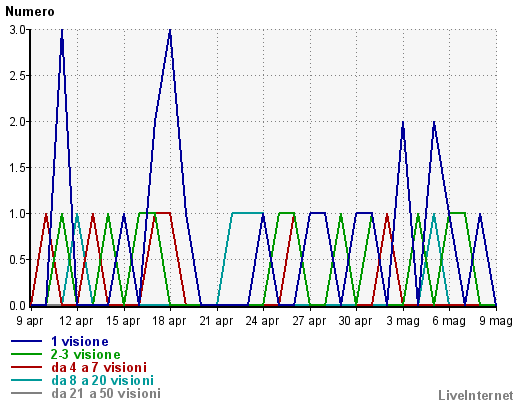This screenshot has width=520, height=405.
Task: Click the 6 mag date label
Action: click(449, 321)
